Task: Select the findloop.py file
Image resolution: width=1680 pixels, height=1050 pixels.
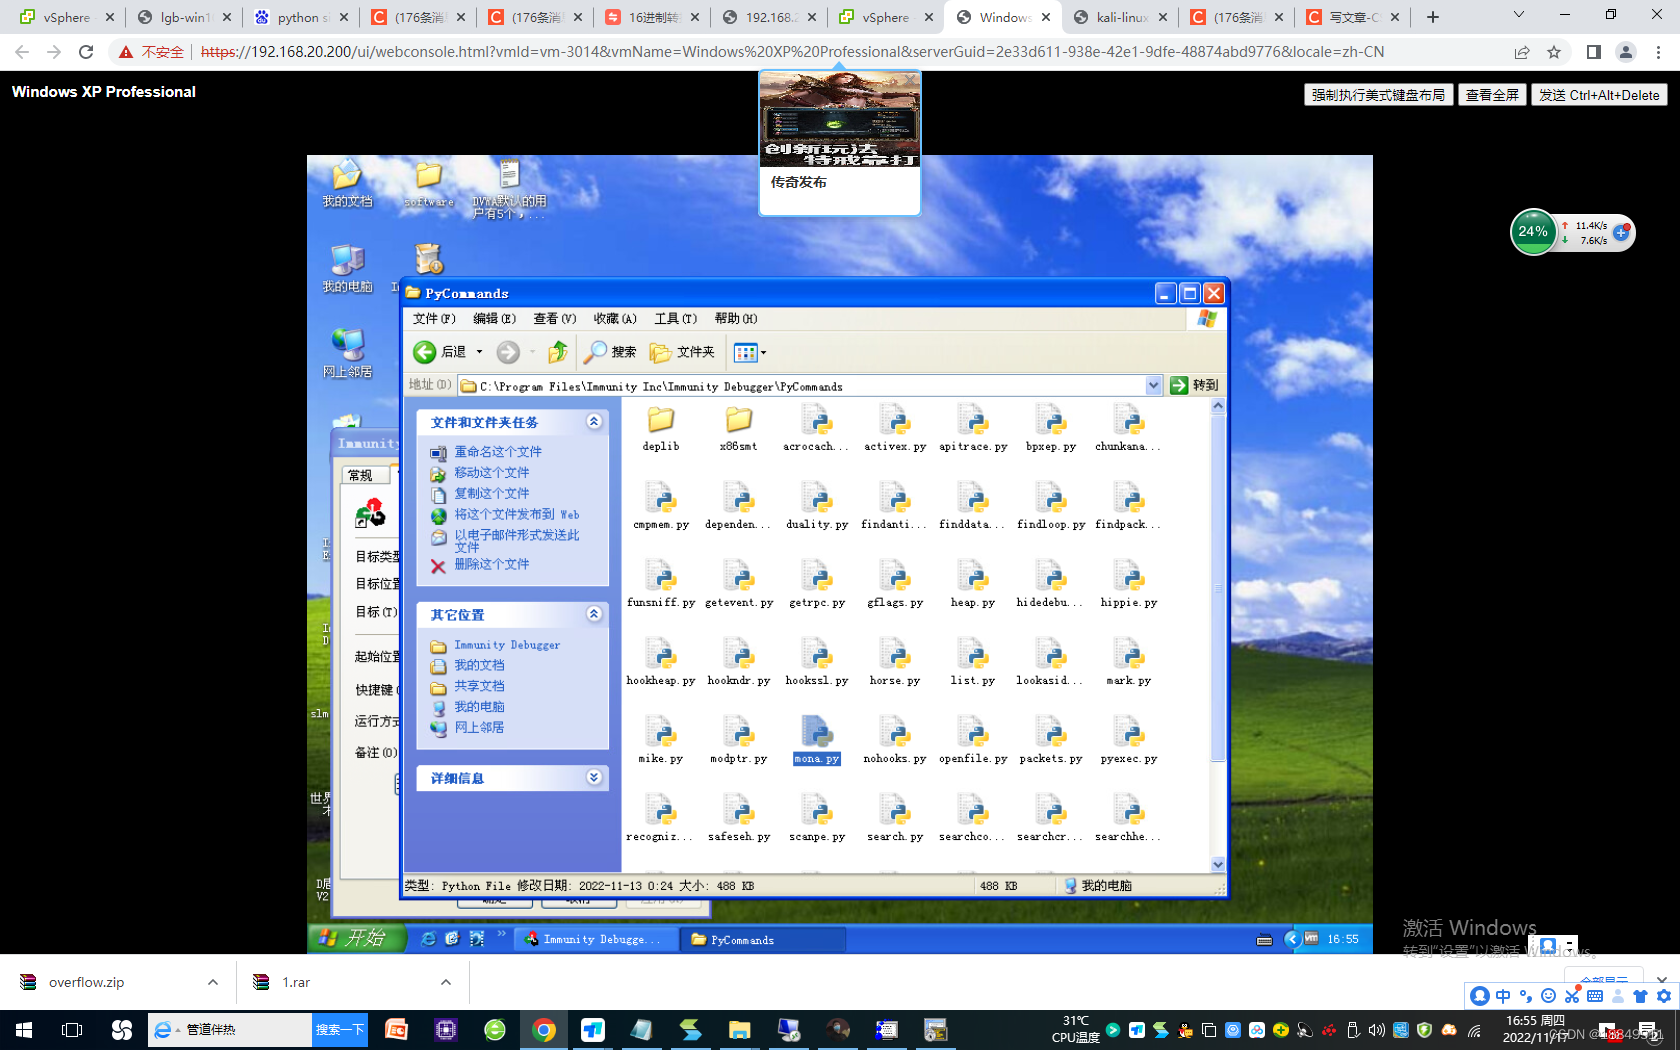Action: tap(1051, 507)
